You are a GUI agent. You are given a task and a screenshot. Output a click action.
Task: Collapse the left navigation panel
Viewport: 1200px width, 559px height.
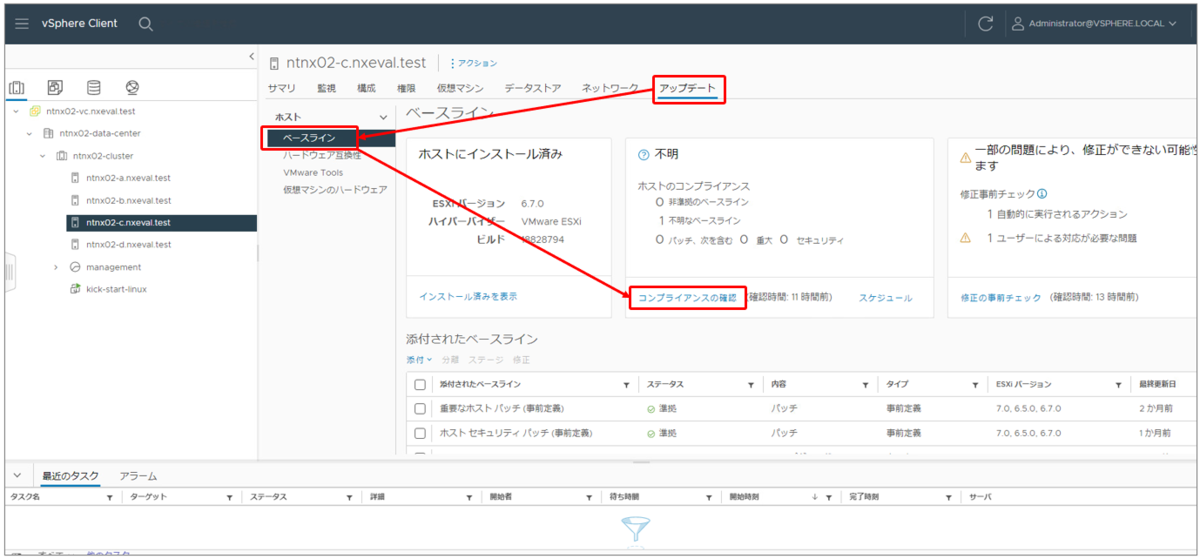coord(251,58)
